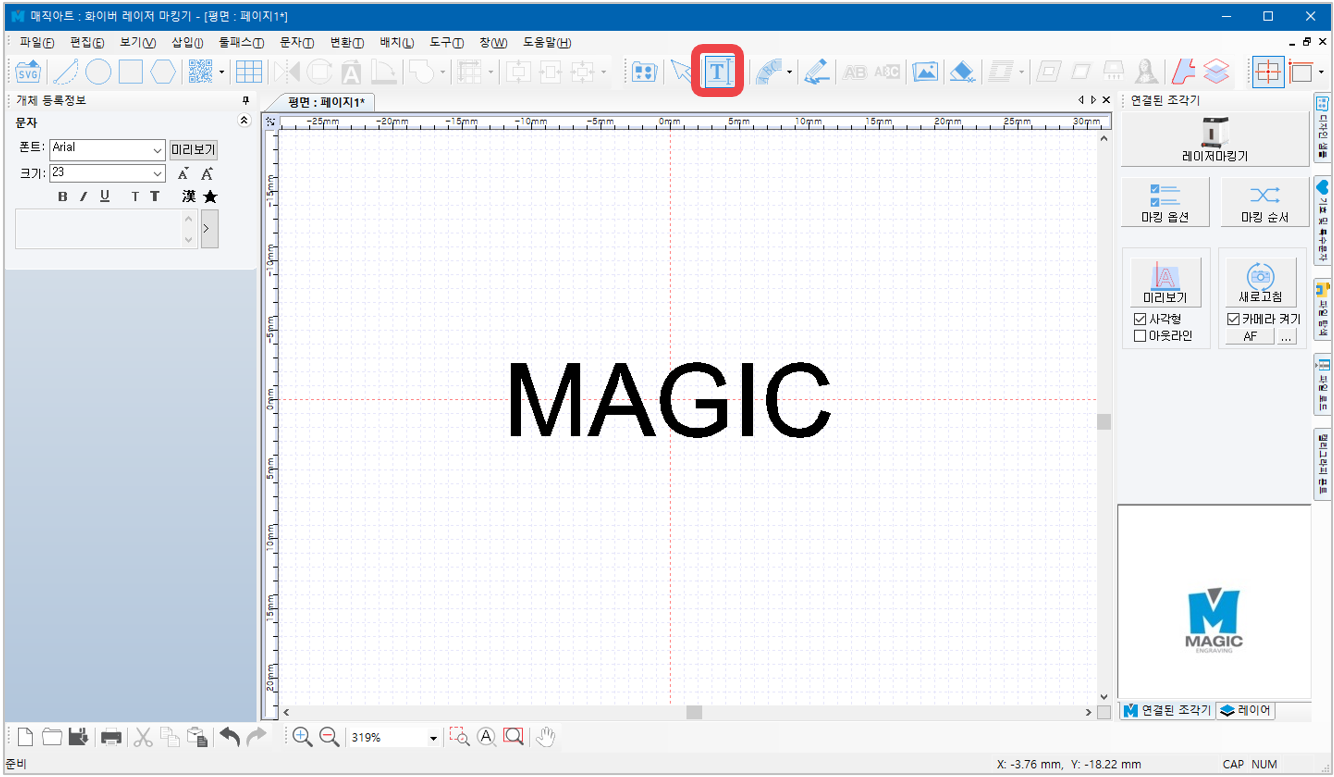
Task: Select the line drawing tool
Action: click(x=65, y=72)
